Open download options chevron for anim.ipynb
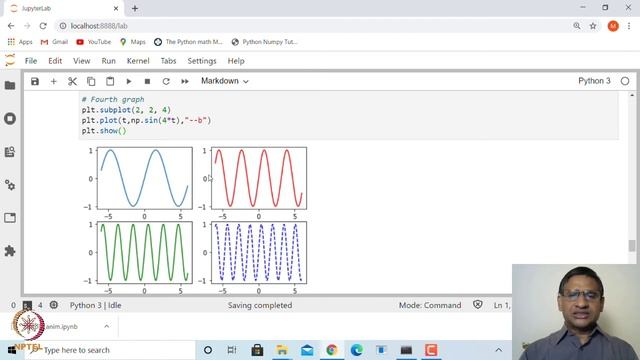This screenshot has height=360, width=640. pyautogui.click(x=107, y=327)
